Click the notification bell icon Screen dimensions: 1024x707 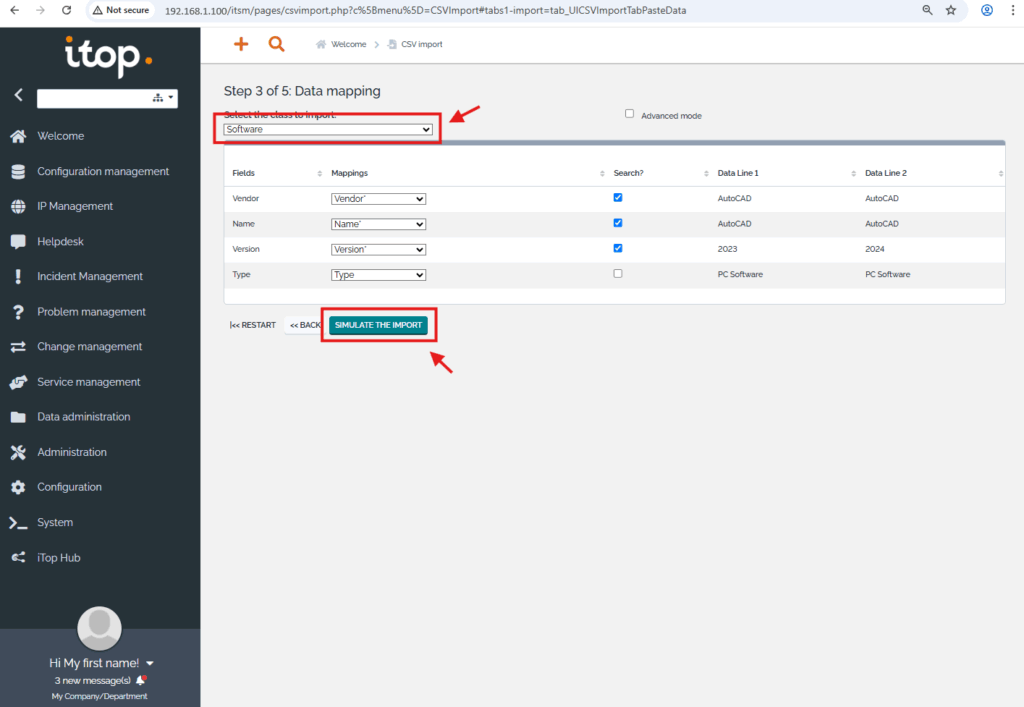tap(141, 680)
